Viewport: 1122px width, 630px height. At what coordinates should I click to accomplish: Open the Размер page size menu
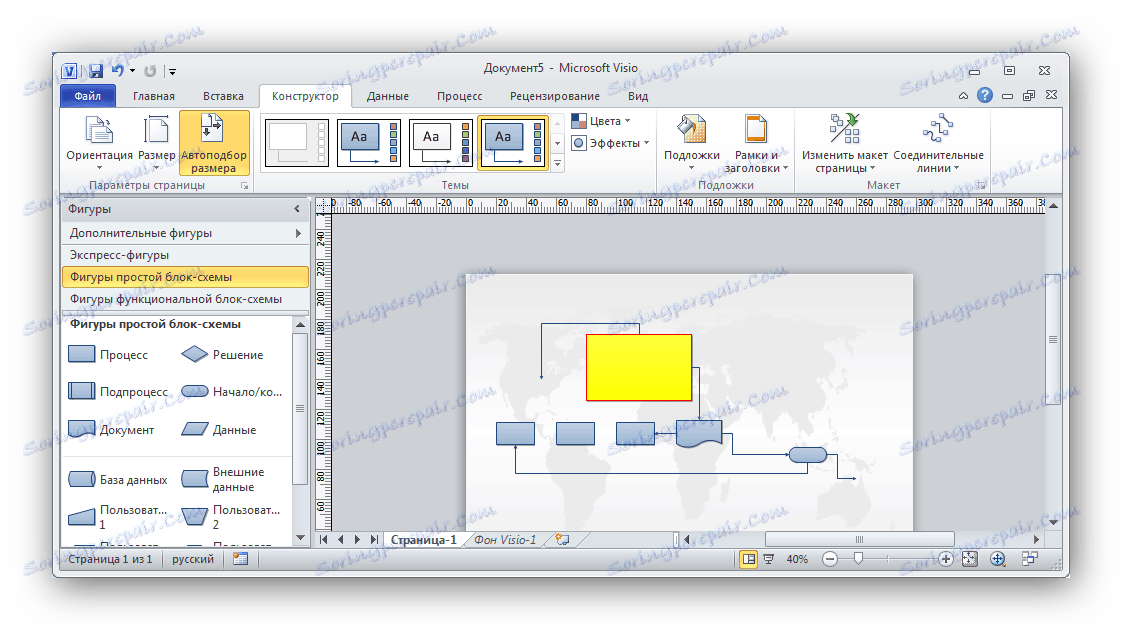tap(156, 143)
